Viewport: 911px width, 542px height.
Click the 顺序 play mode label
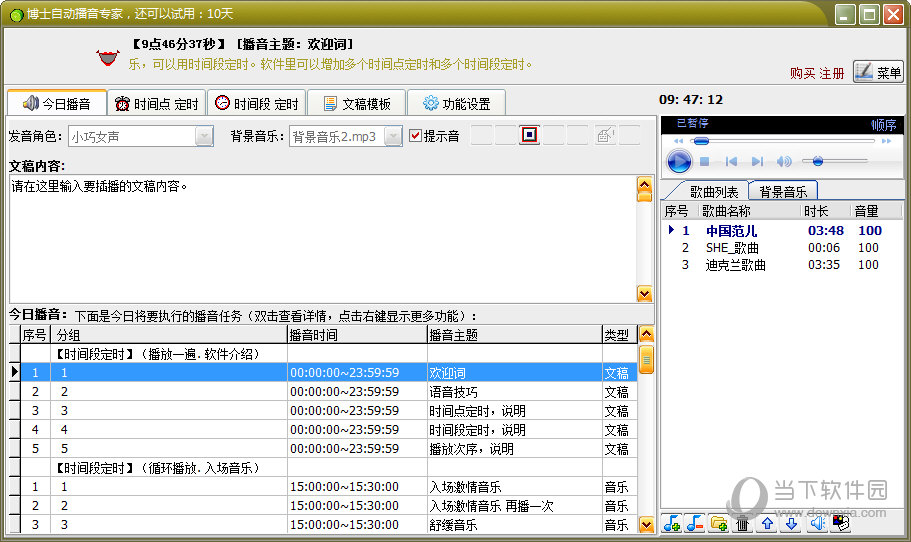tap(883, 125)
